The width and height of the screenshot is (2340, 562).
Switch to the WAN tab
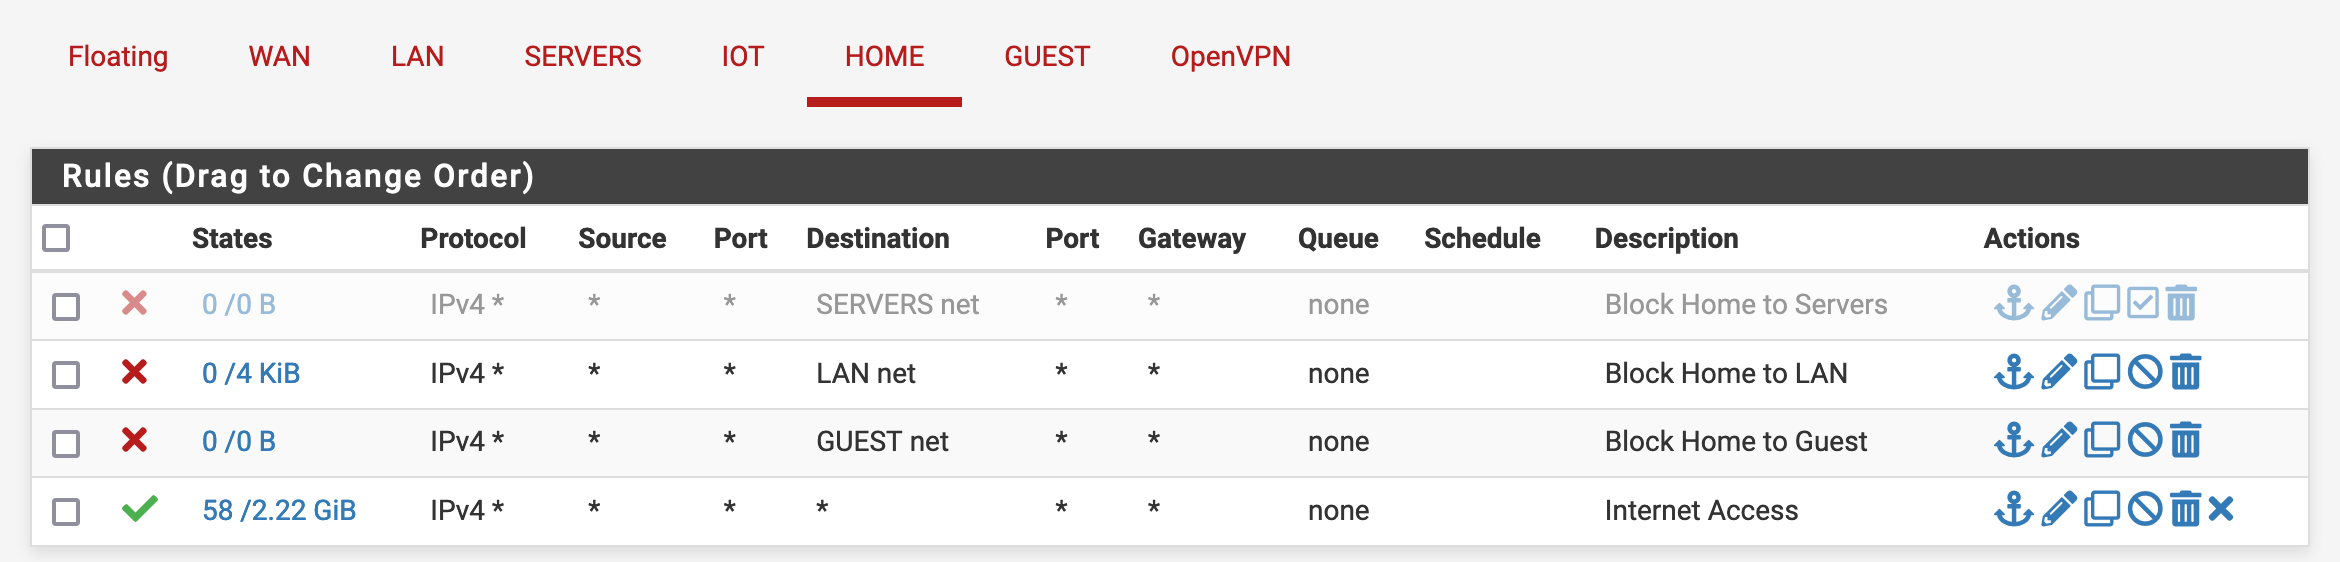point(280,56)
